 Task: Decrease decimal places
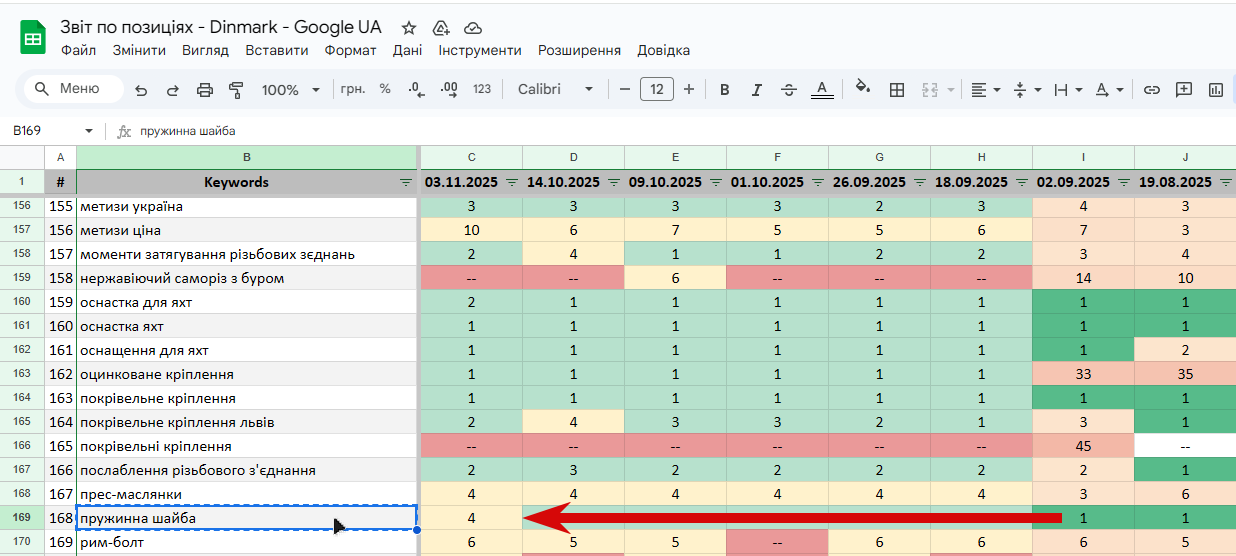coord(417,89)
